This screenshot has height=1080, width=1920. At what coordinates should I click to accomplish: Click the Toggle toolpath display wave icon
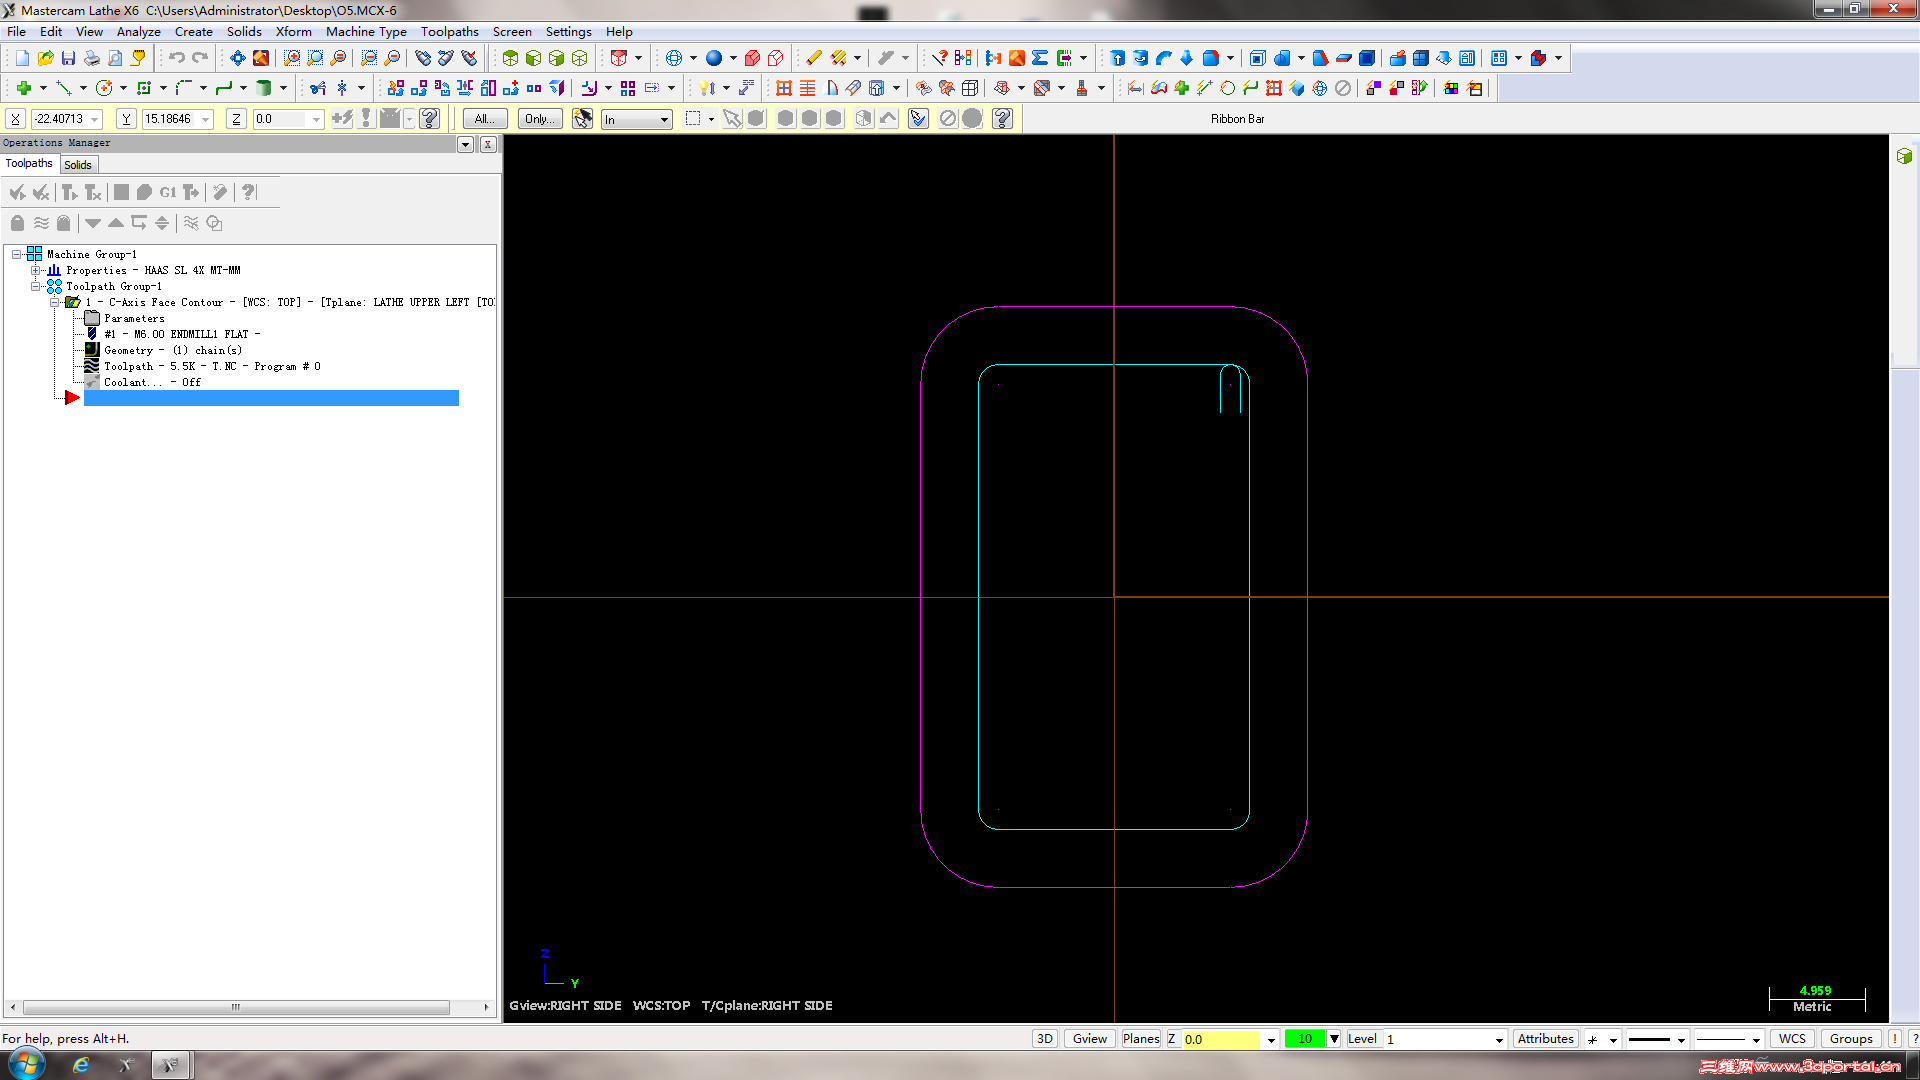pos(41,223)
